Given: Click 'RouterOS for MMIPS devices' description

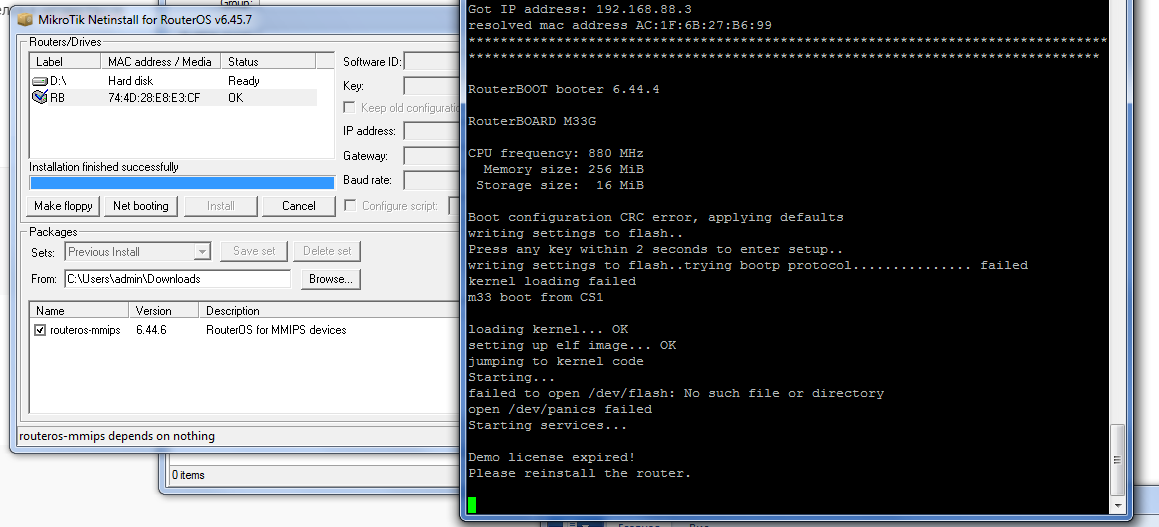Looking at the screenshot, I should click(276, 330).
